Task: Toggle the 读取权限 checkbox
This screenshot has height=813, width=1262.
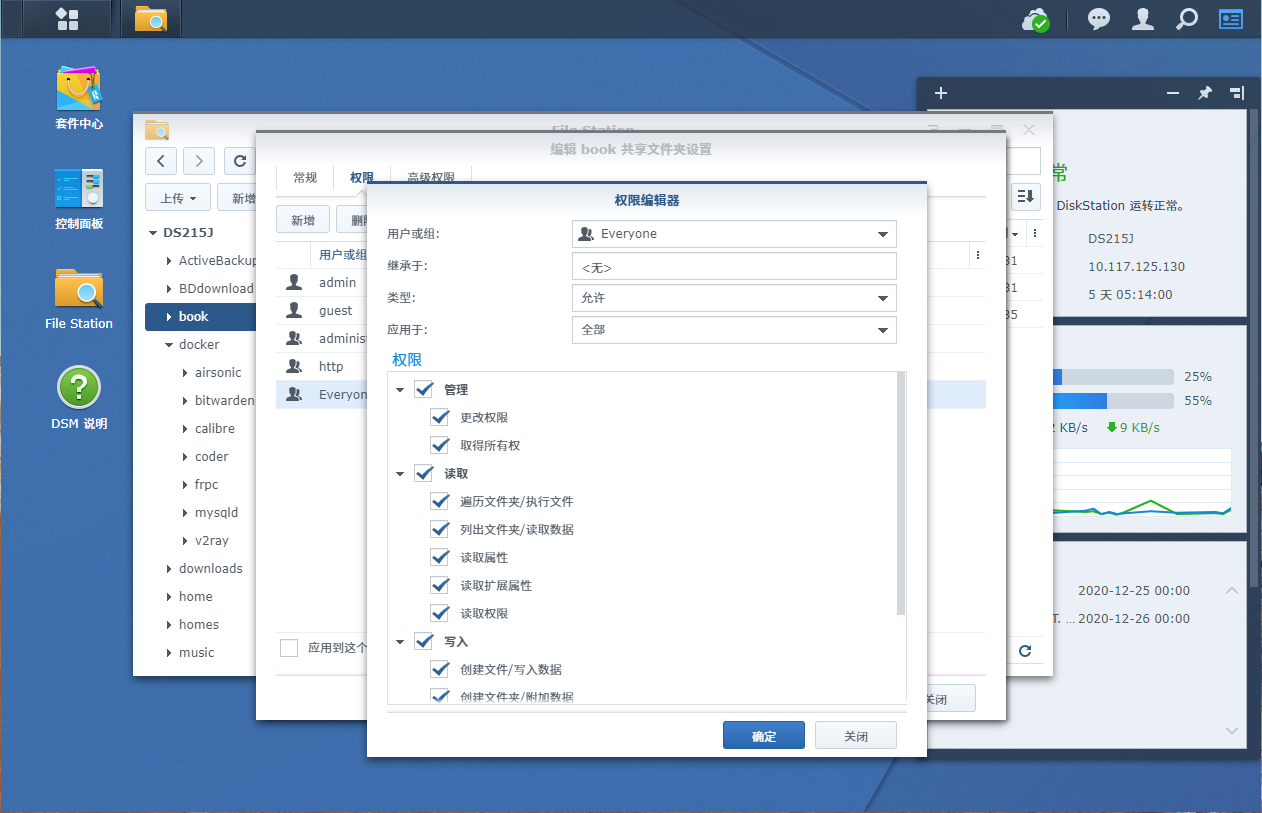Action: (x=439, y=613)
